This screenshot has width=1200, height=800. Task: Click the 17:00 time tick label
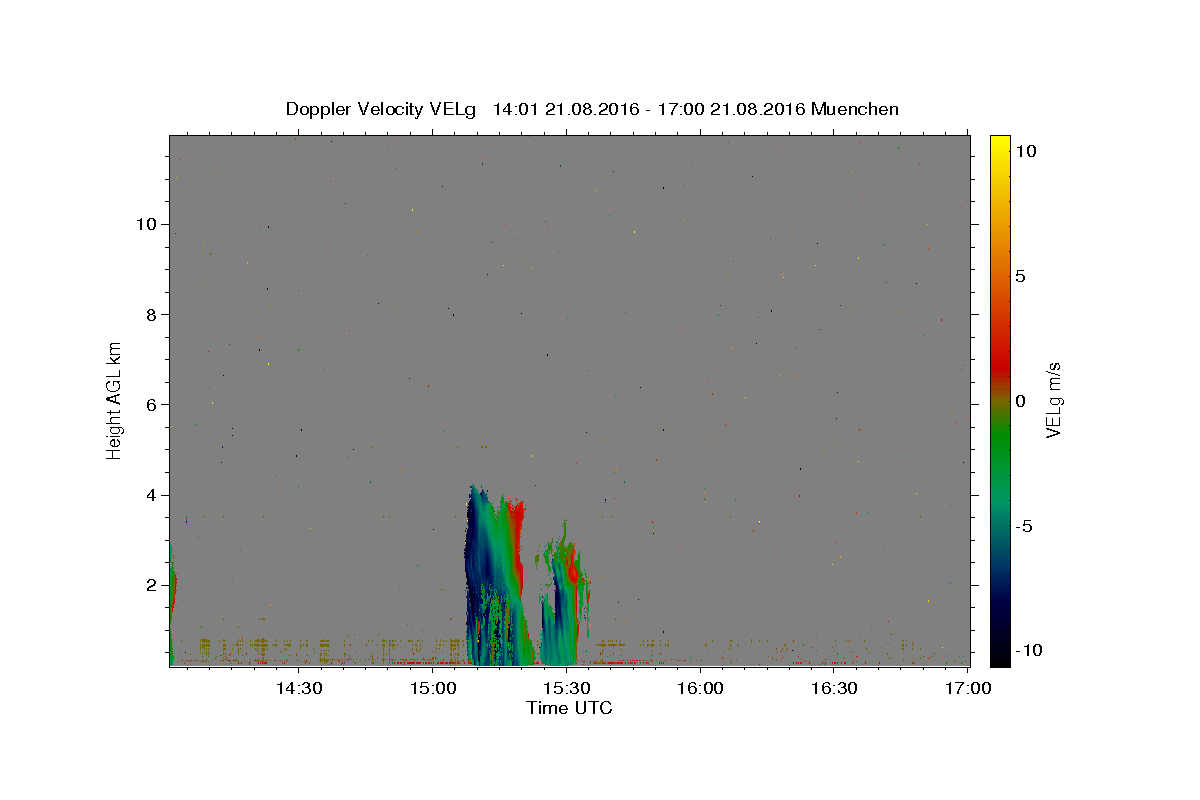coord(968,688)
